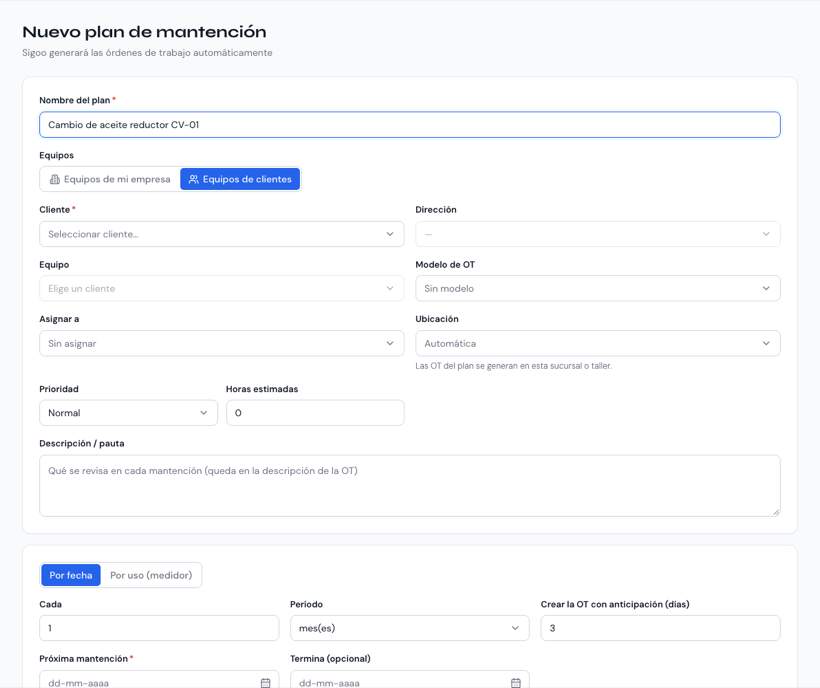Open the Modelo de OT dropdown
Image resolution: width=820 pixels, height=688 pixels.
tap(598, 289)
